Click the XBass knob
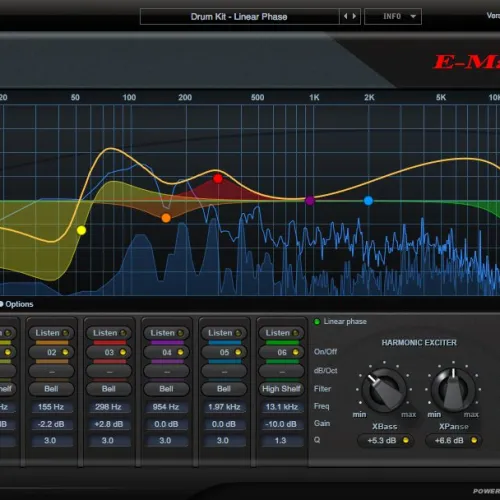 (384, 389)
